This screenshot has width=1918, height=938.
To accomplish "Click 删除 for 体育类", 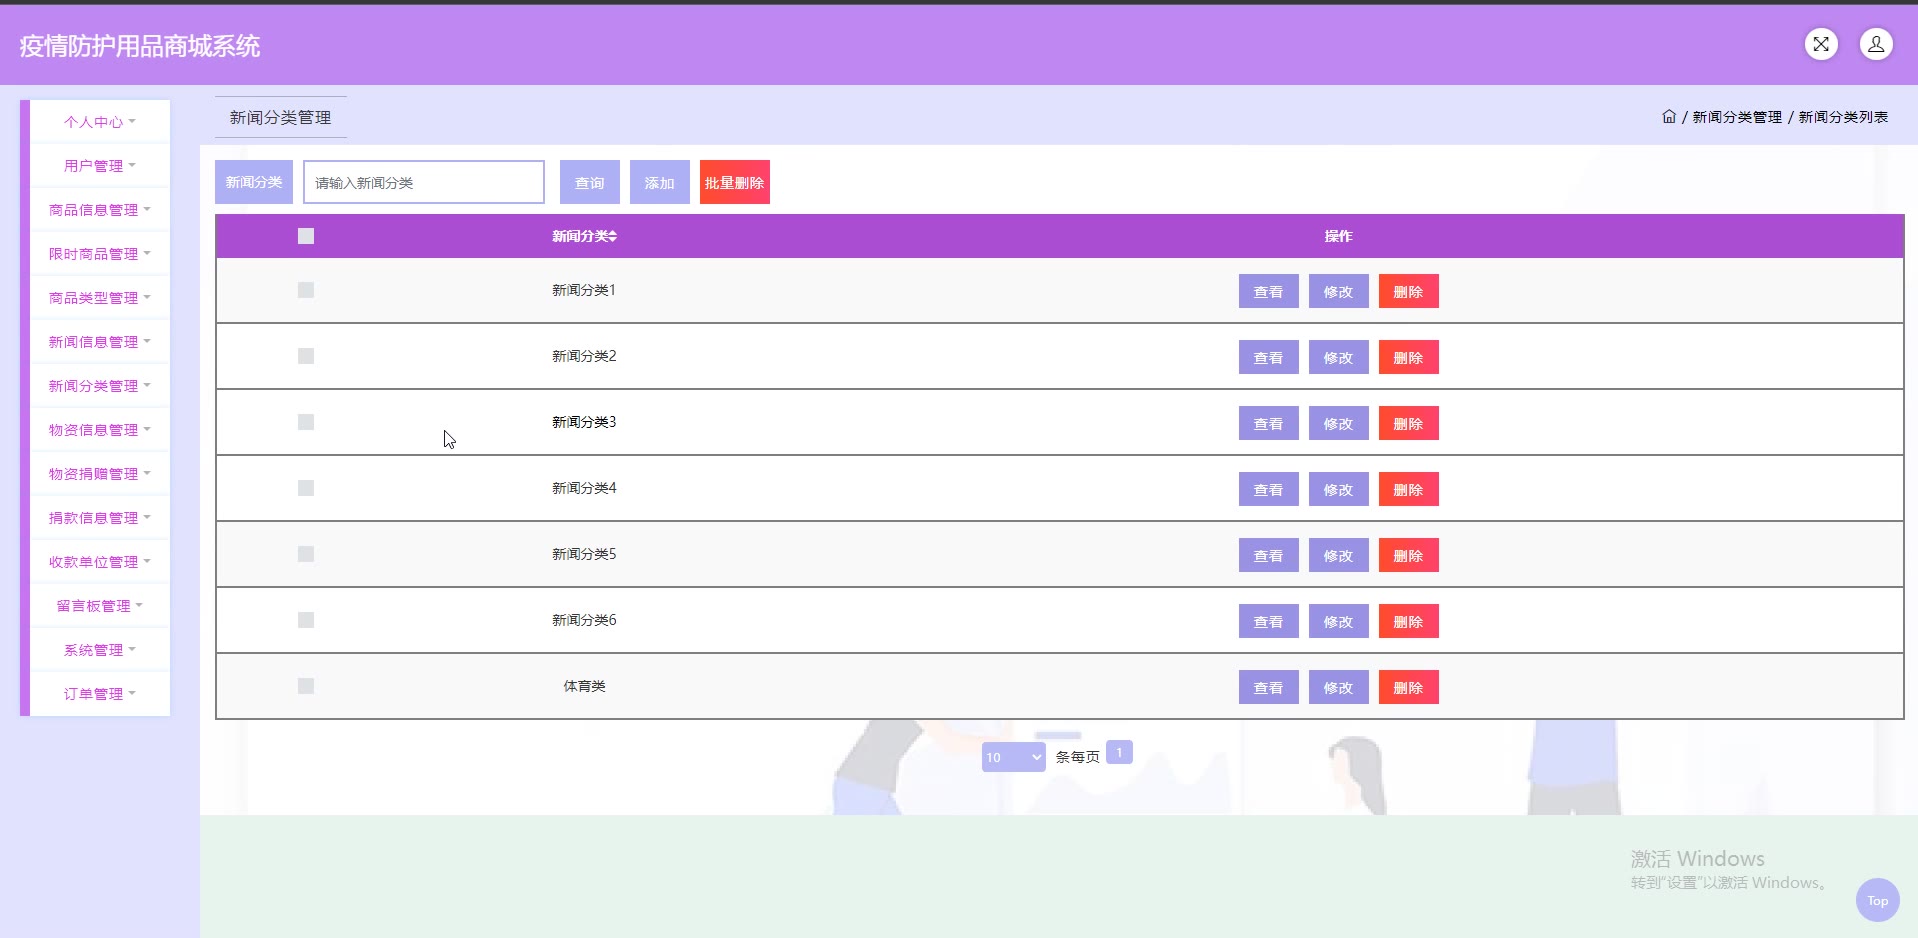I will point(1409,687).
